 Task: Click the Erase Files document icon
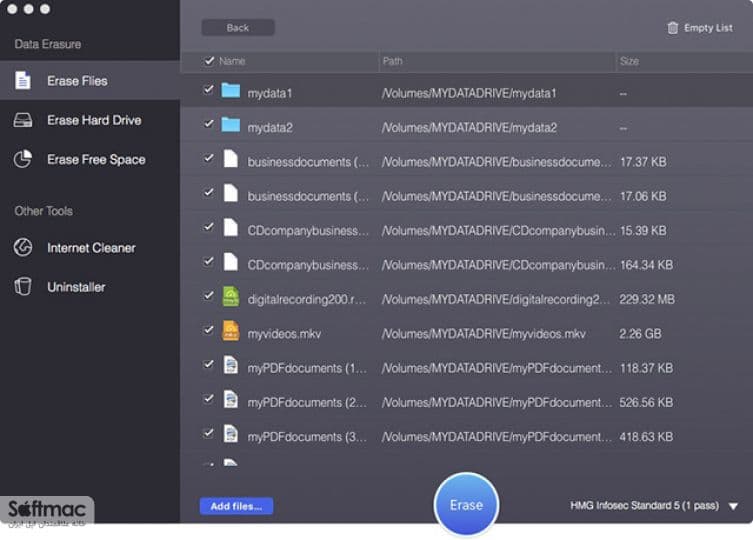(23, 81)
